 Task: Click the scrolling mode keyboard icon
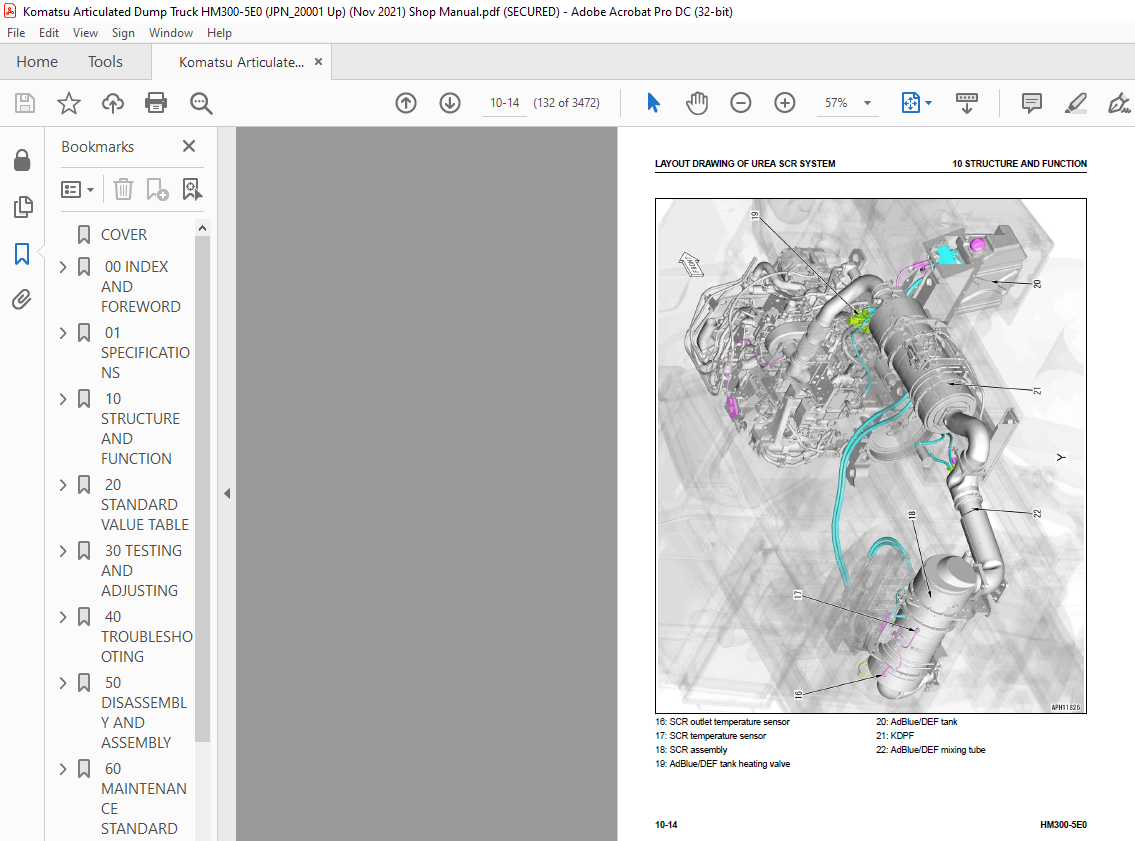coord(966,103)
